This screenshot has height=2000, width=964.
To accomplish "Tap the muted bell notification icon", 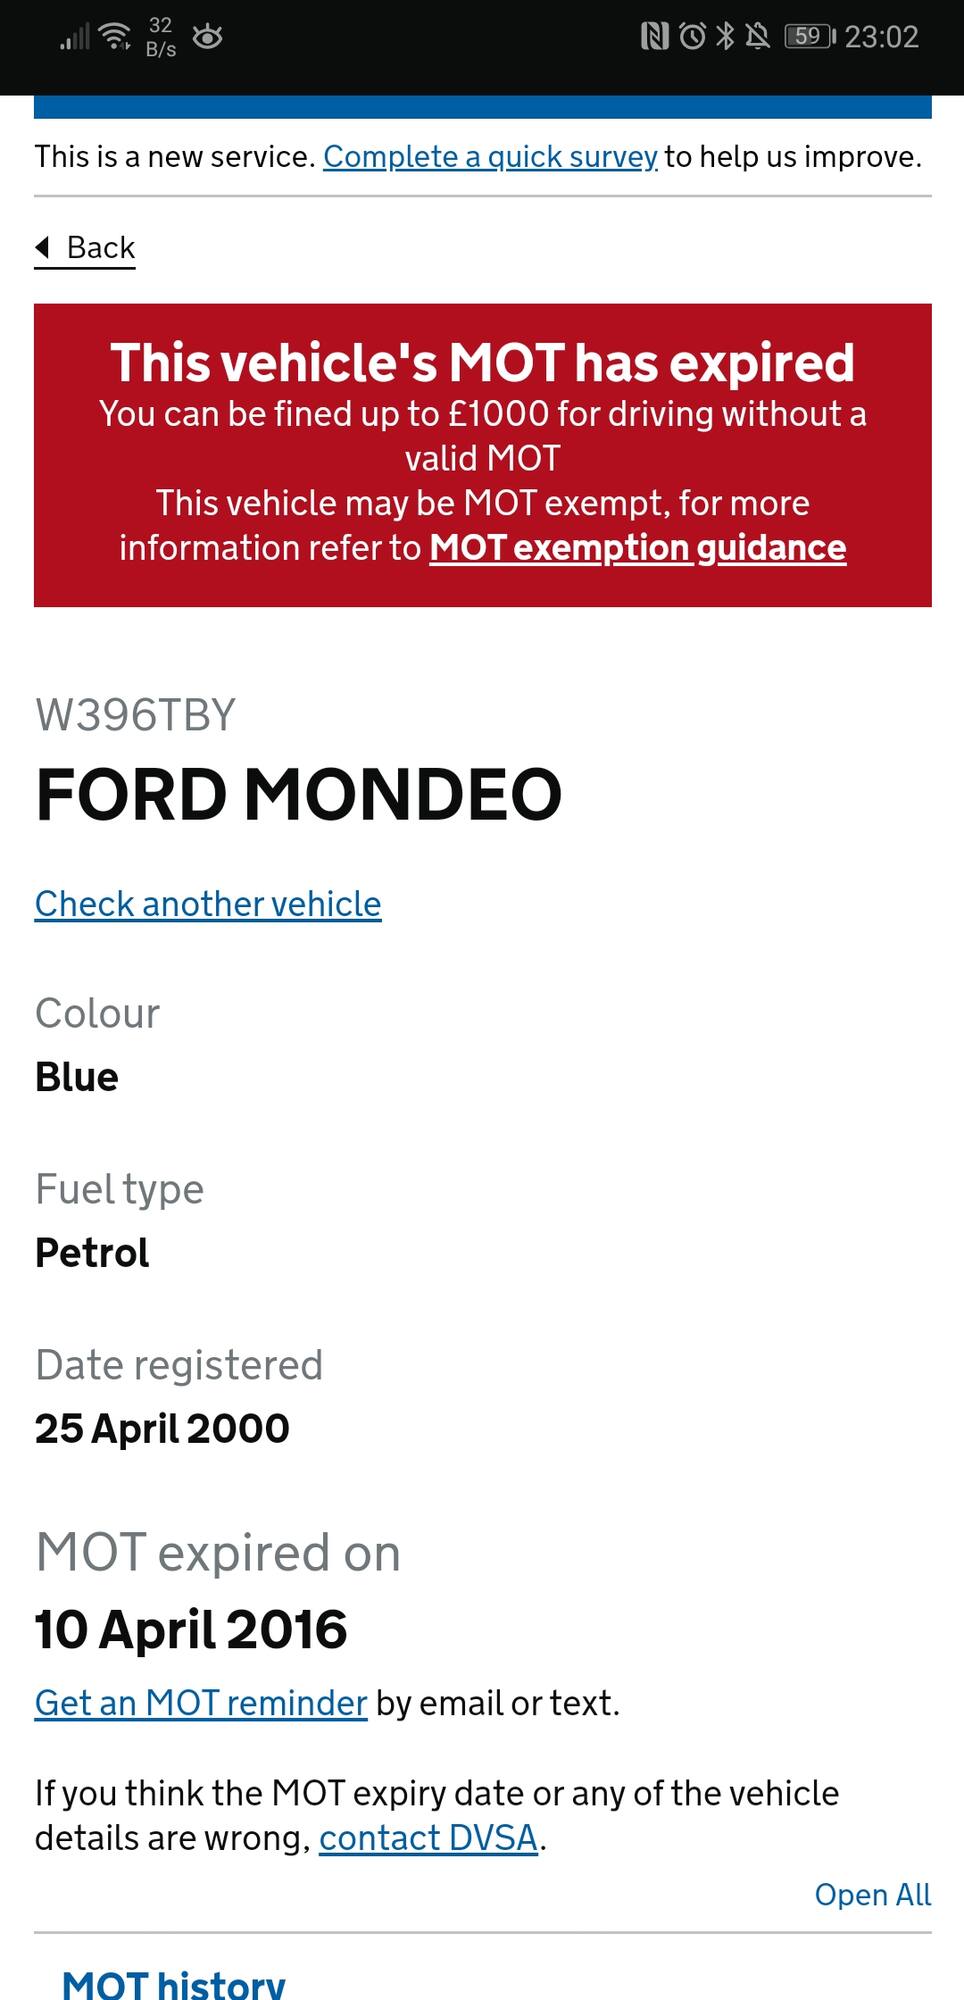I will (x=758, y=37).
